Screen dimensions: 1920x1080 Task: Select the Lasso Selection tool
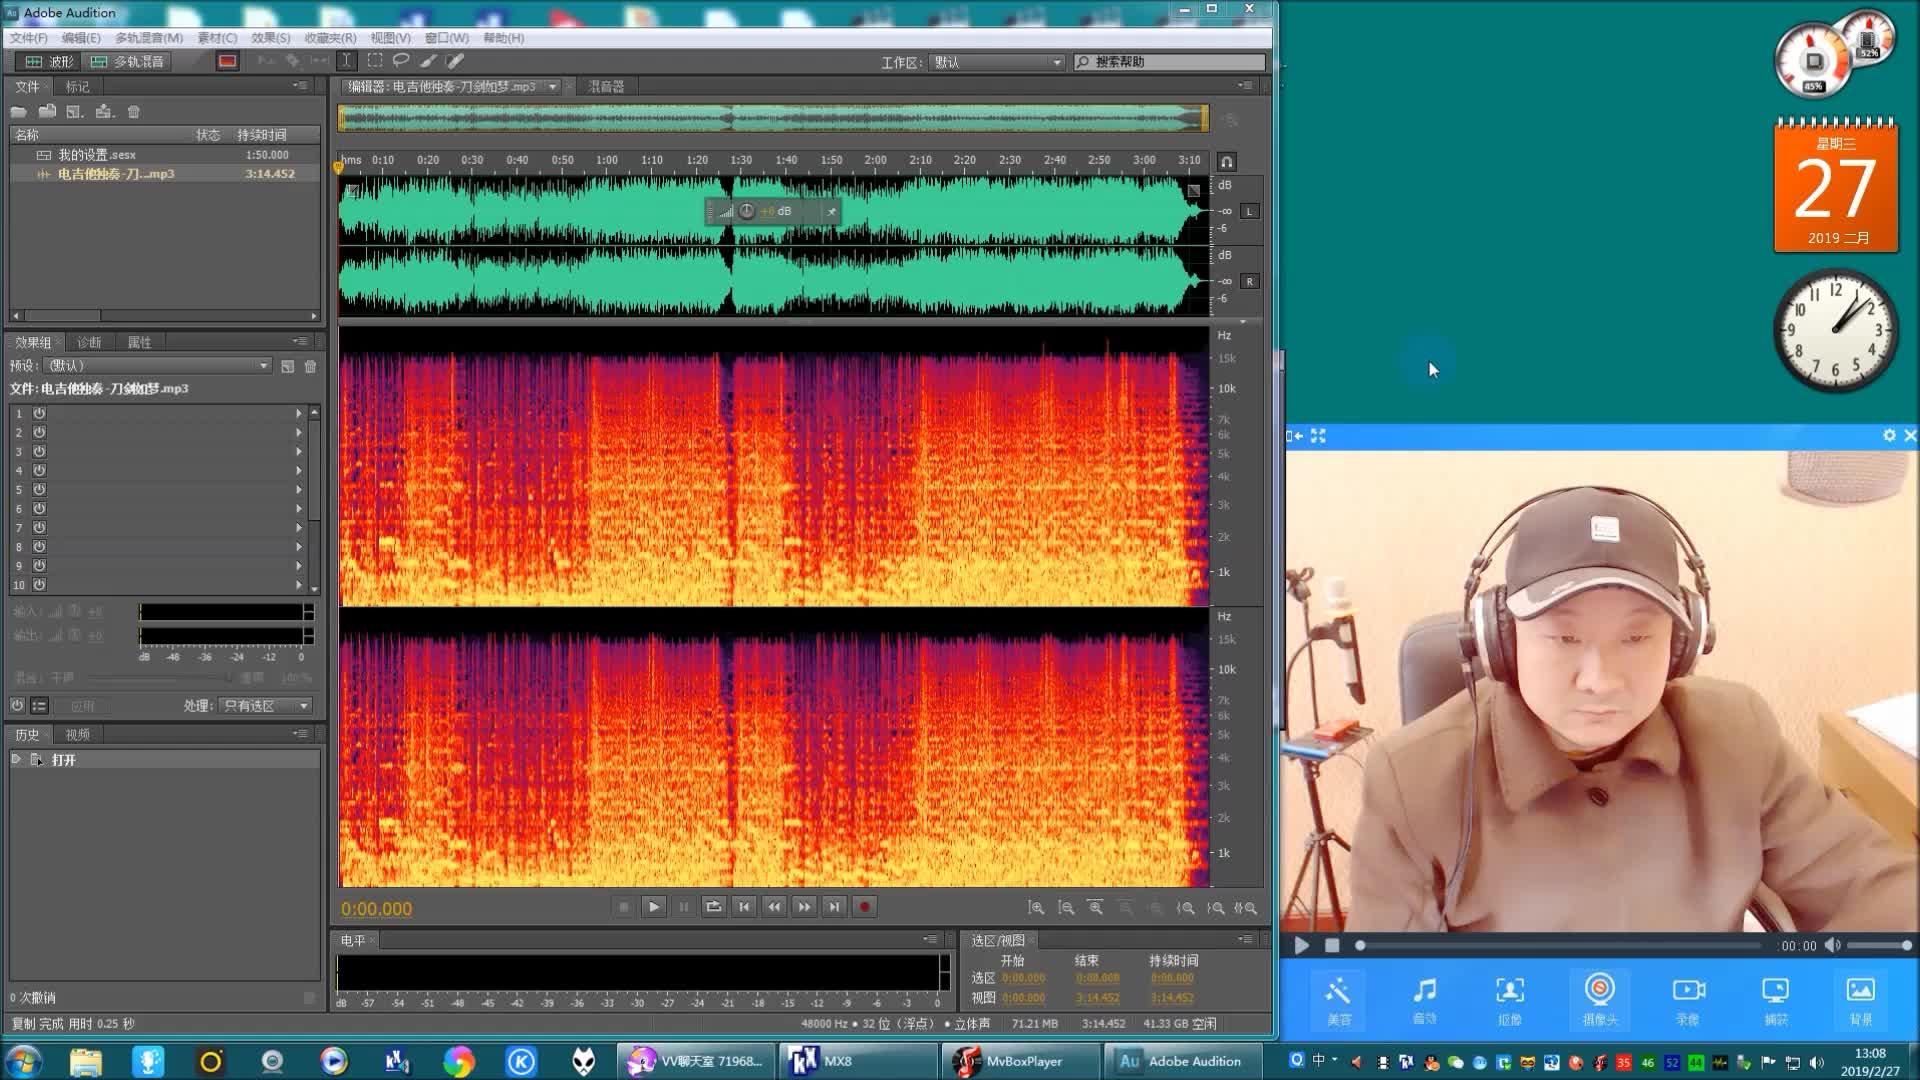(x=401, y=61)
